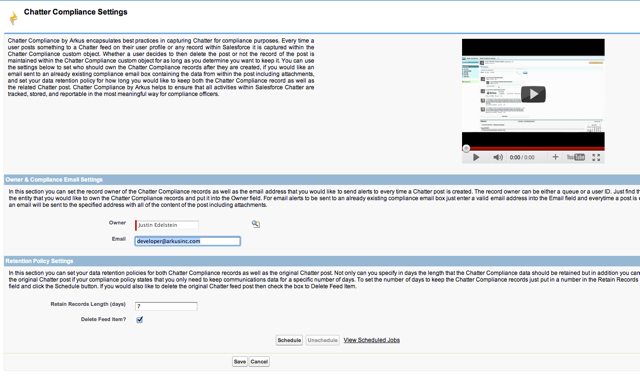Toggle the Delete Feed Item checkbox
Viewport: 640px width, 378px height.
point(140,320)
